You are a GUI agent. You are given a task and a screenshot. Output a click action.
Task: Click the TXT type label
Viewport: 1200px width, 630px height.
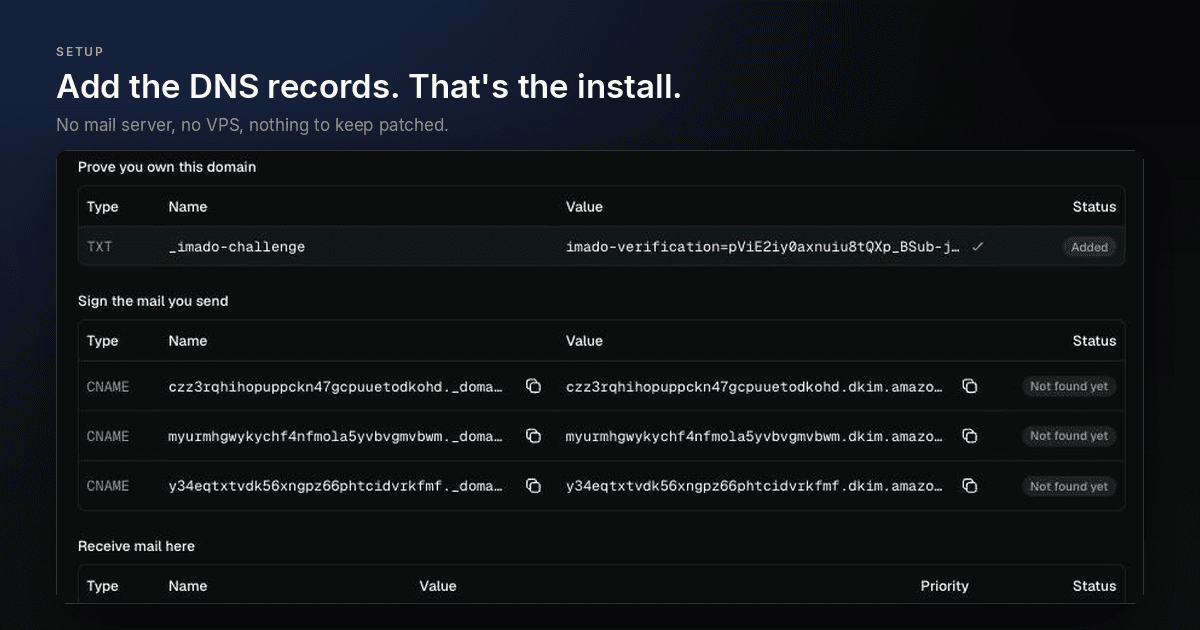coord(100,246)
